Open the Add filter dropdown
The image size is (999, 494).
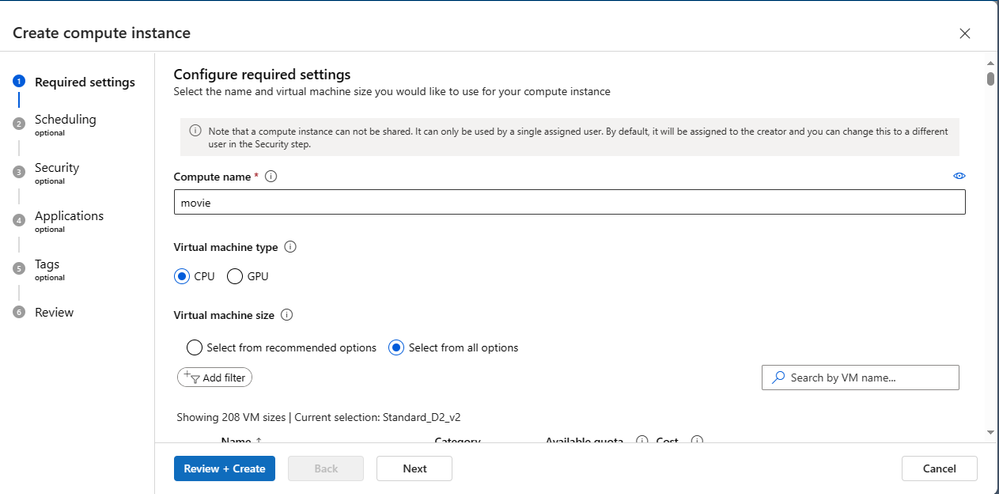click(215, 377)
